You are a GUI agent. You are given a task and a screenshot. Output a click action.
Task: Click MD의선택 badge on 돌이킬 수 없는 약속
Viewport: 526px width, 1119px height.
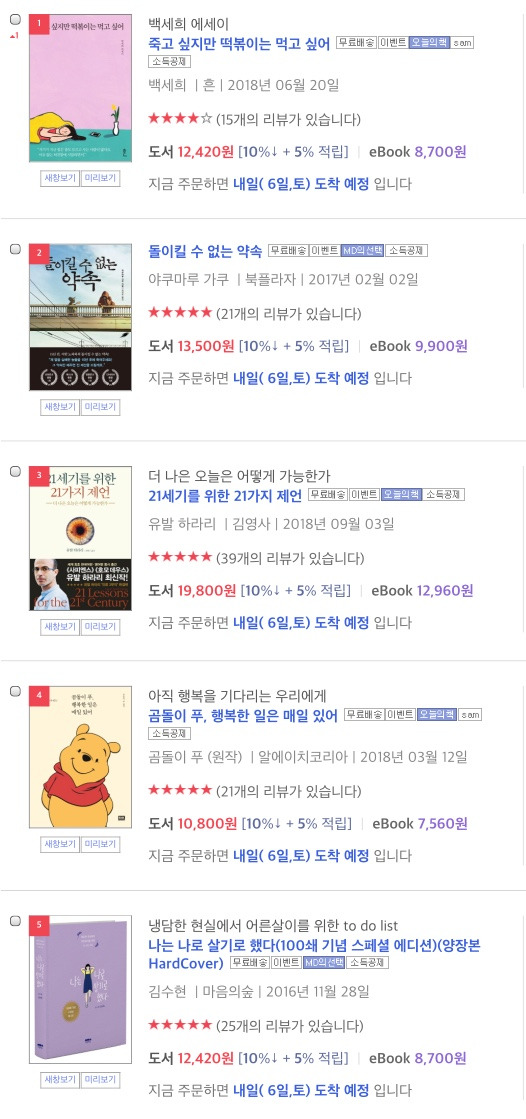coord(362,250)
